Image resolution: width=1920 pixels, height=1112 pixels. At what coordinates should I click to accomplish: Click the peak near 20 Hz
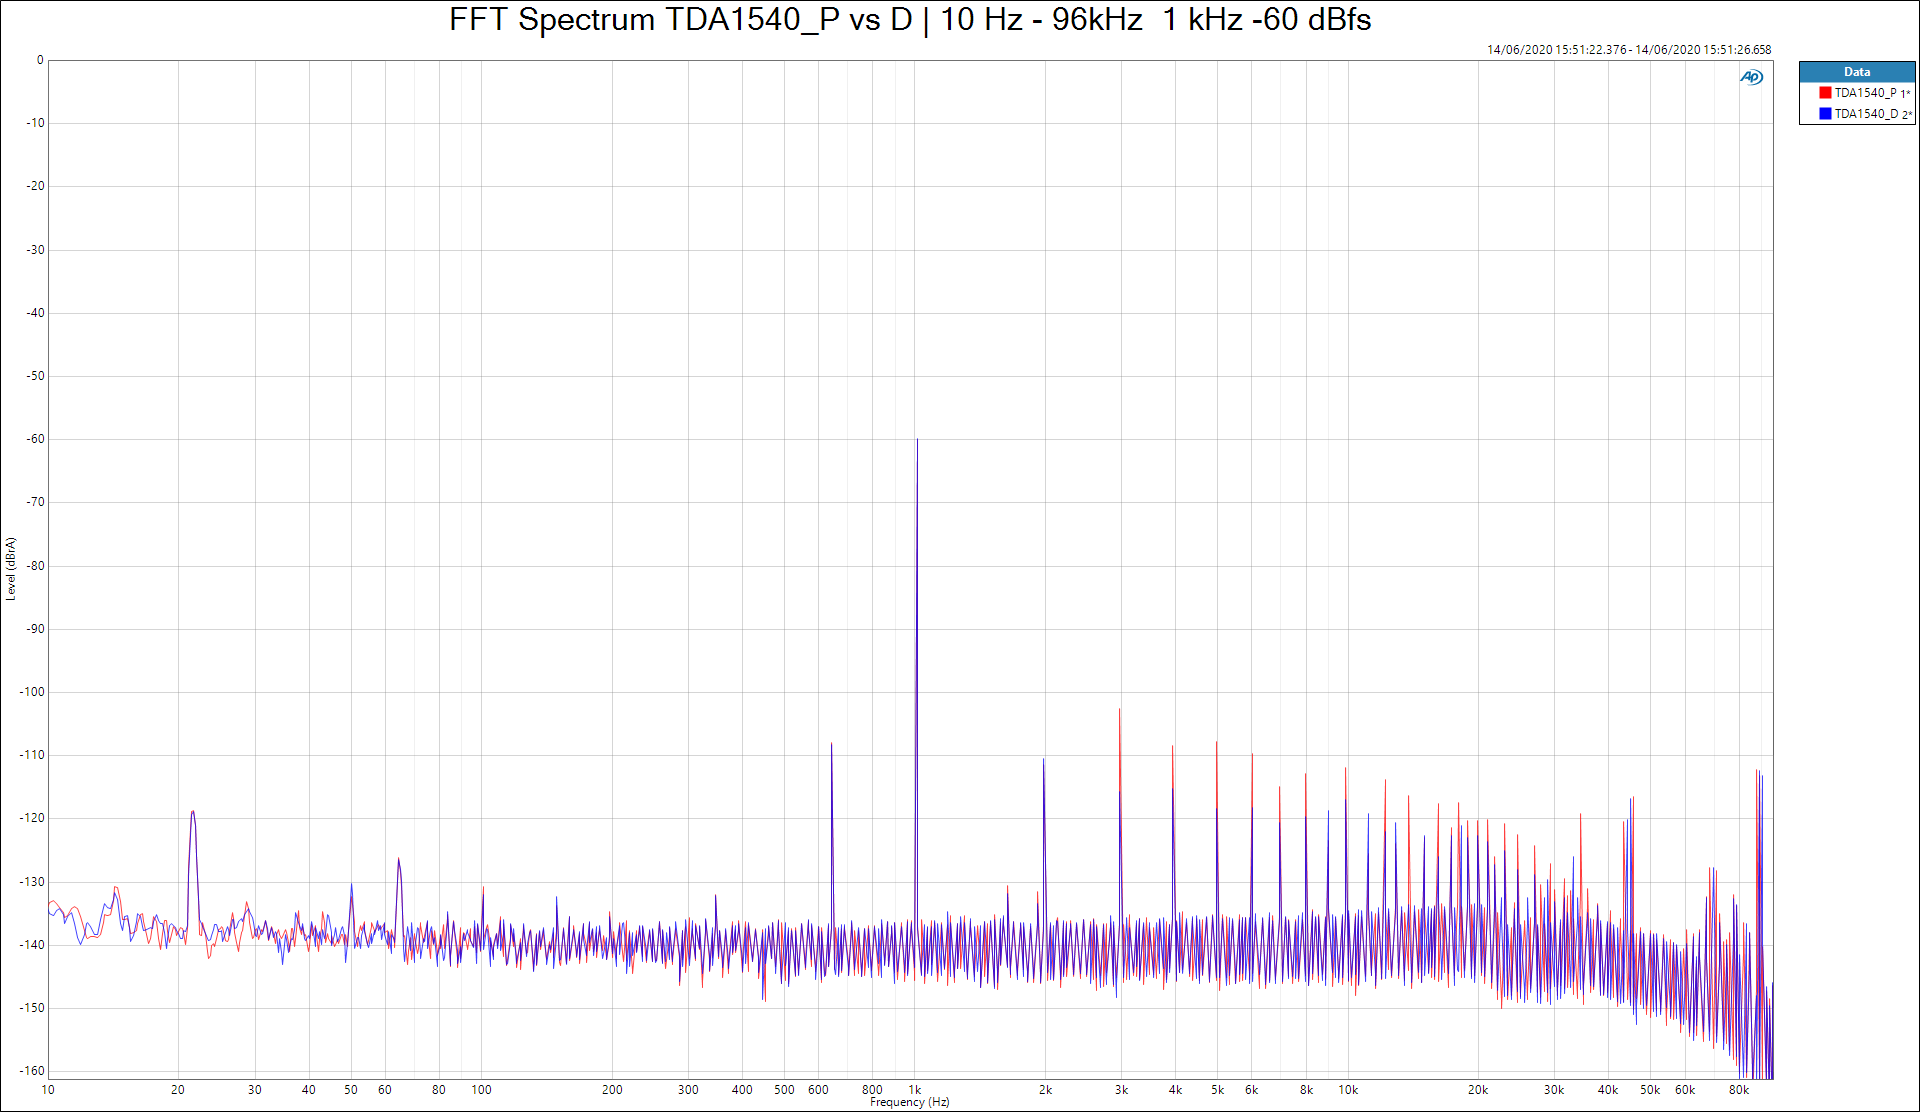point(193,812)
